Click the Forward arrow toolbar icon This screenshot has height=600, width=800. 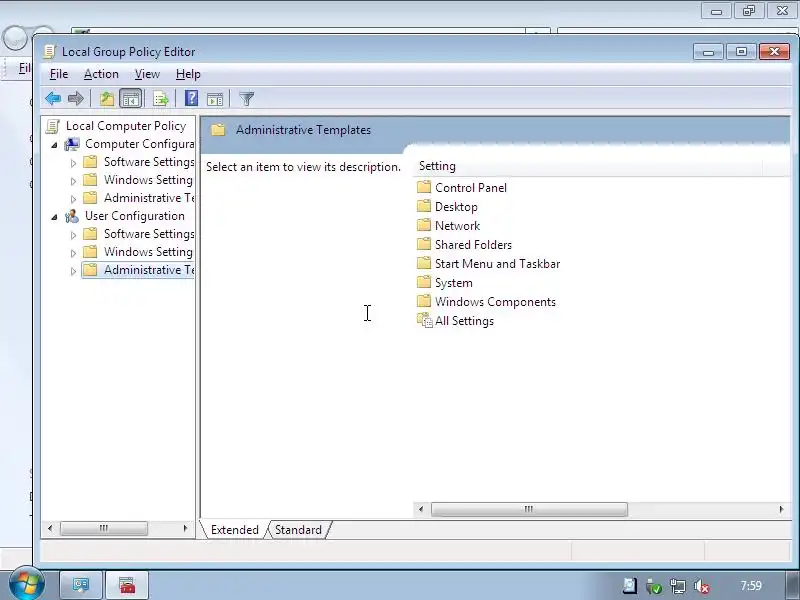pyautogui.click(x=76, y=98)
